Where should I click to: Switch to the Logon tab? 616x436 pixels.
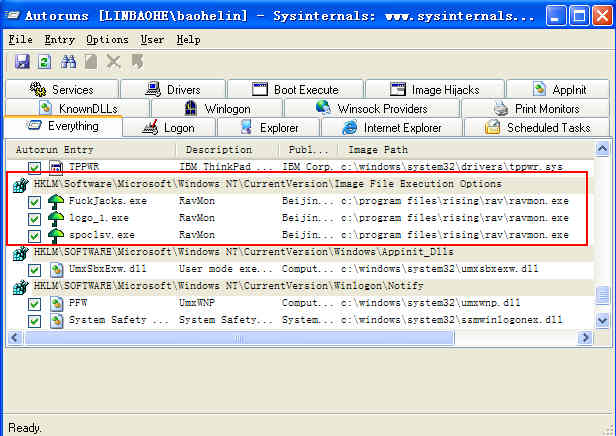pyautogui.click(x=169, y=127)
